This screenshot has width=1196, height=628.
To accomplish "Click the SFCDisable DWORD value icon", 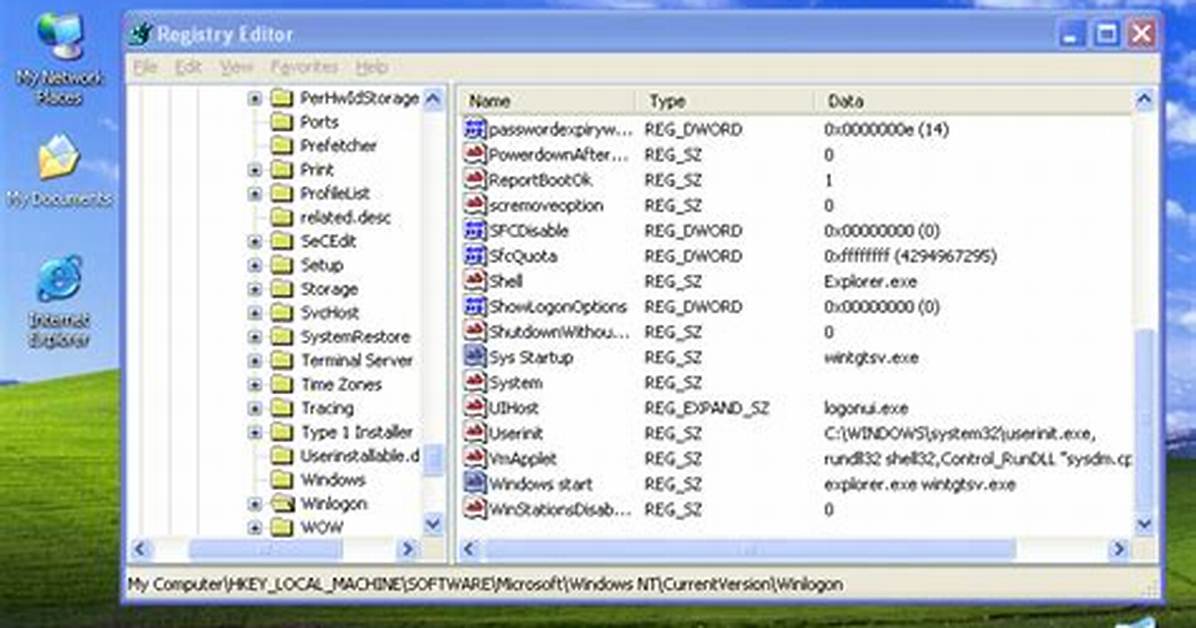I will [x=474, y=230].
